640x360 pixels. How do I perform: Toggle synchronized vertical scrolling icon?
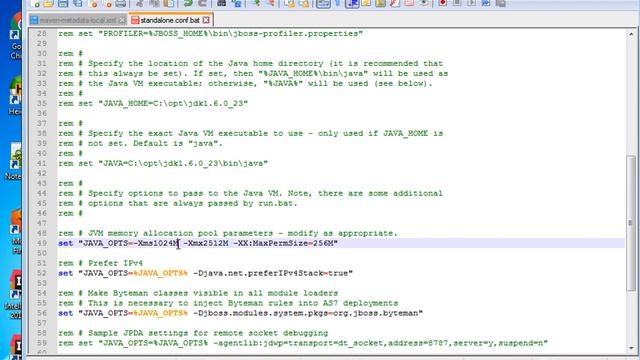290,4
